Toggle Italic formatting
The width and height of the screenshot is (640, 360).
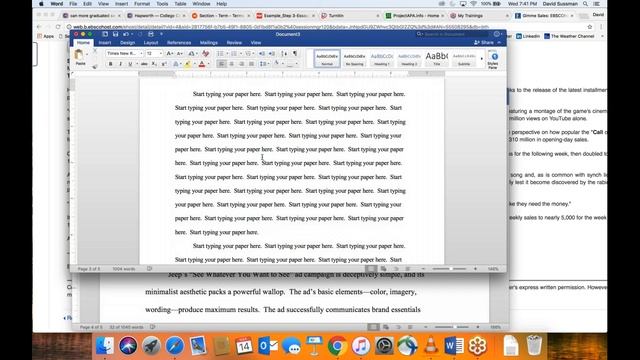coord(120,64)
